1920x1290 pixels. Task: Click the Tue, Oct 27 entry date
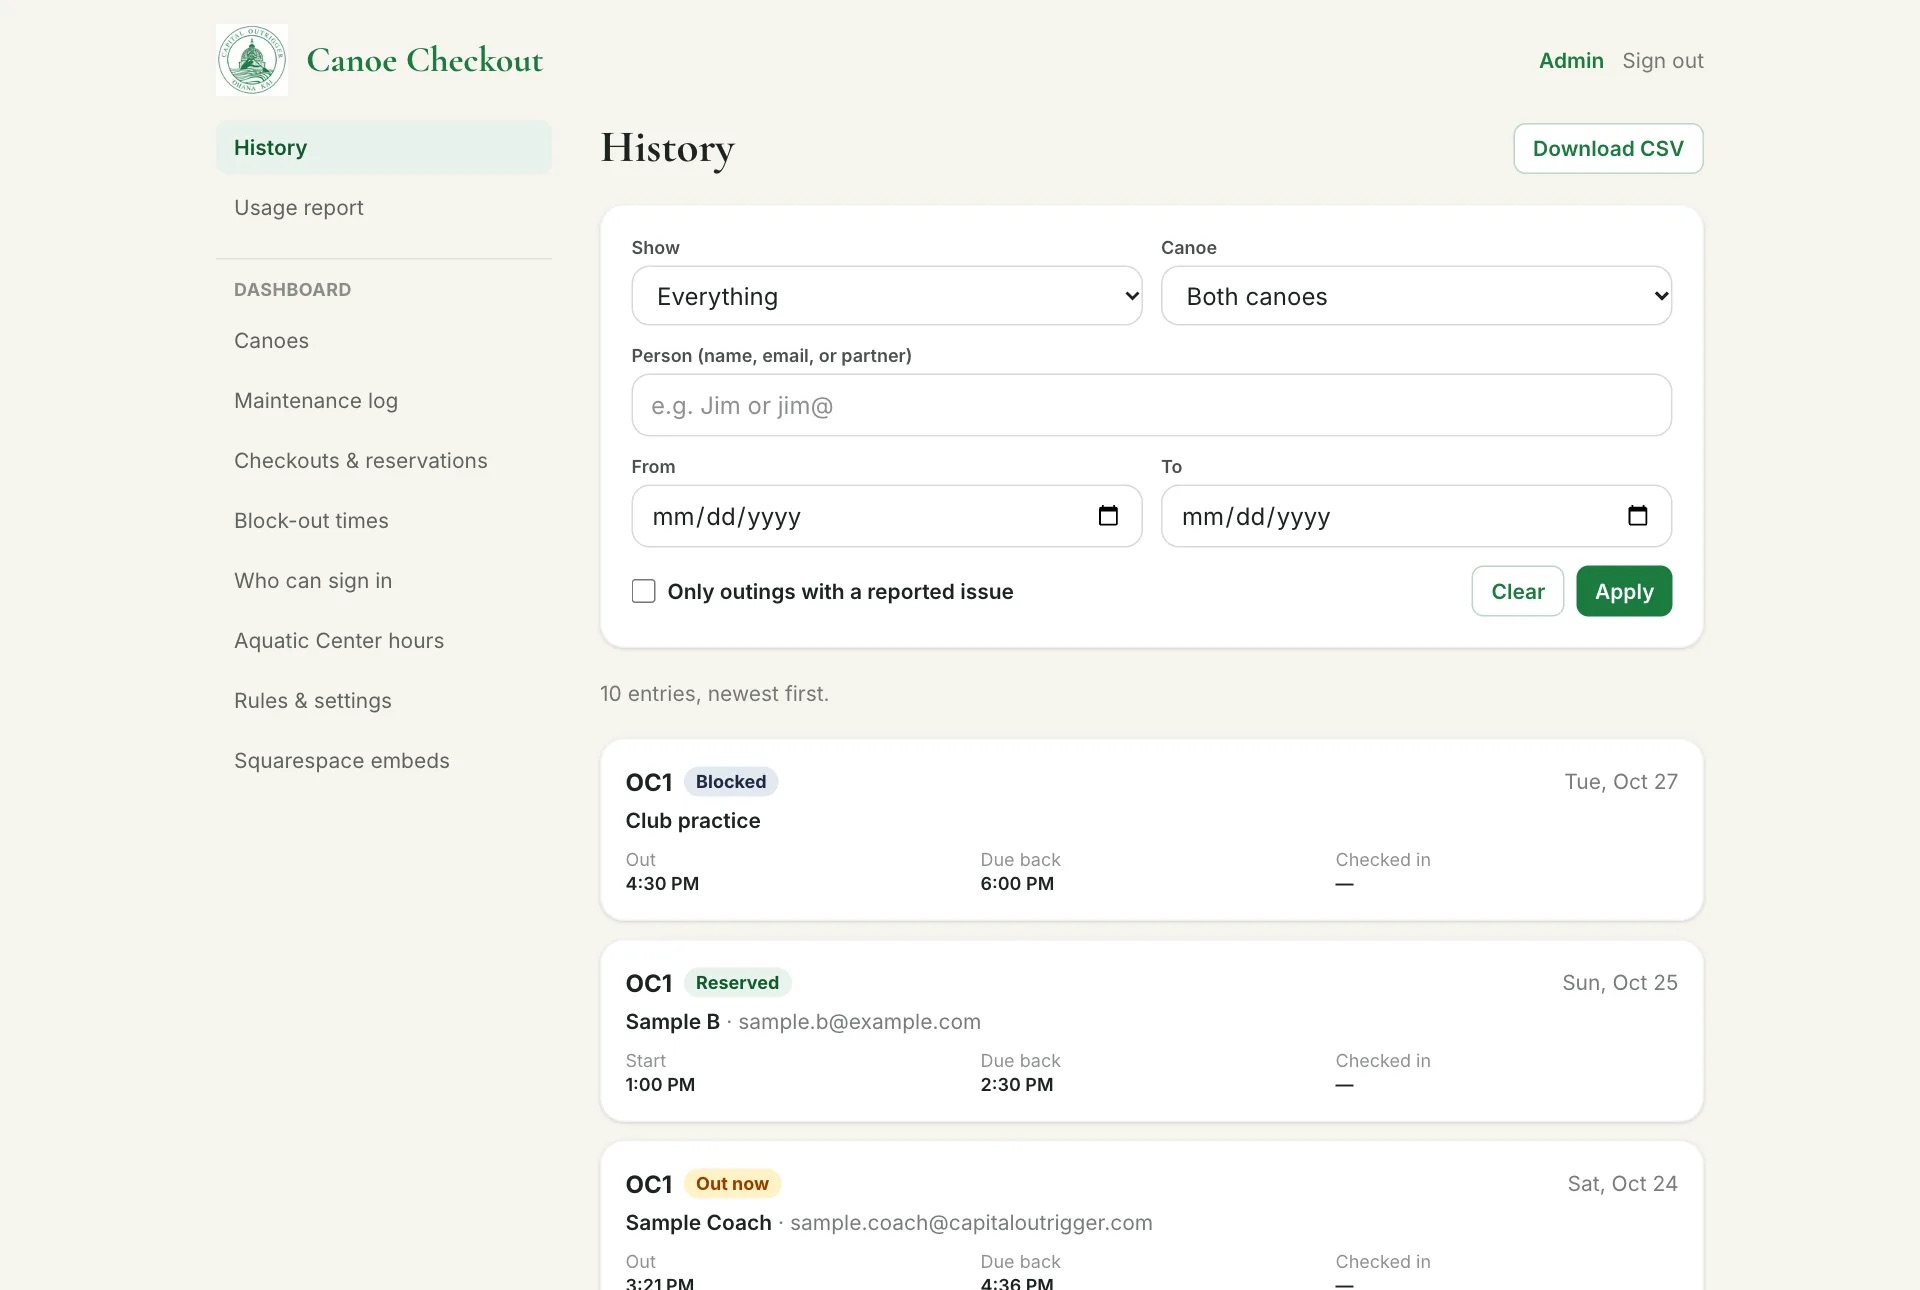pos(1621,782)
